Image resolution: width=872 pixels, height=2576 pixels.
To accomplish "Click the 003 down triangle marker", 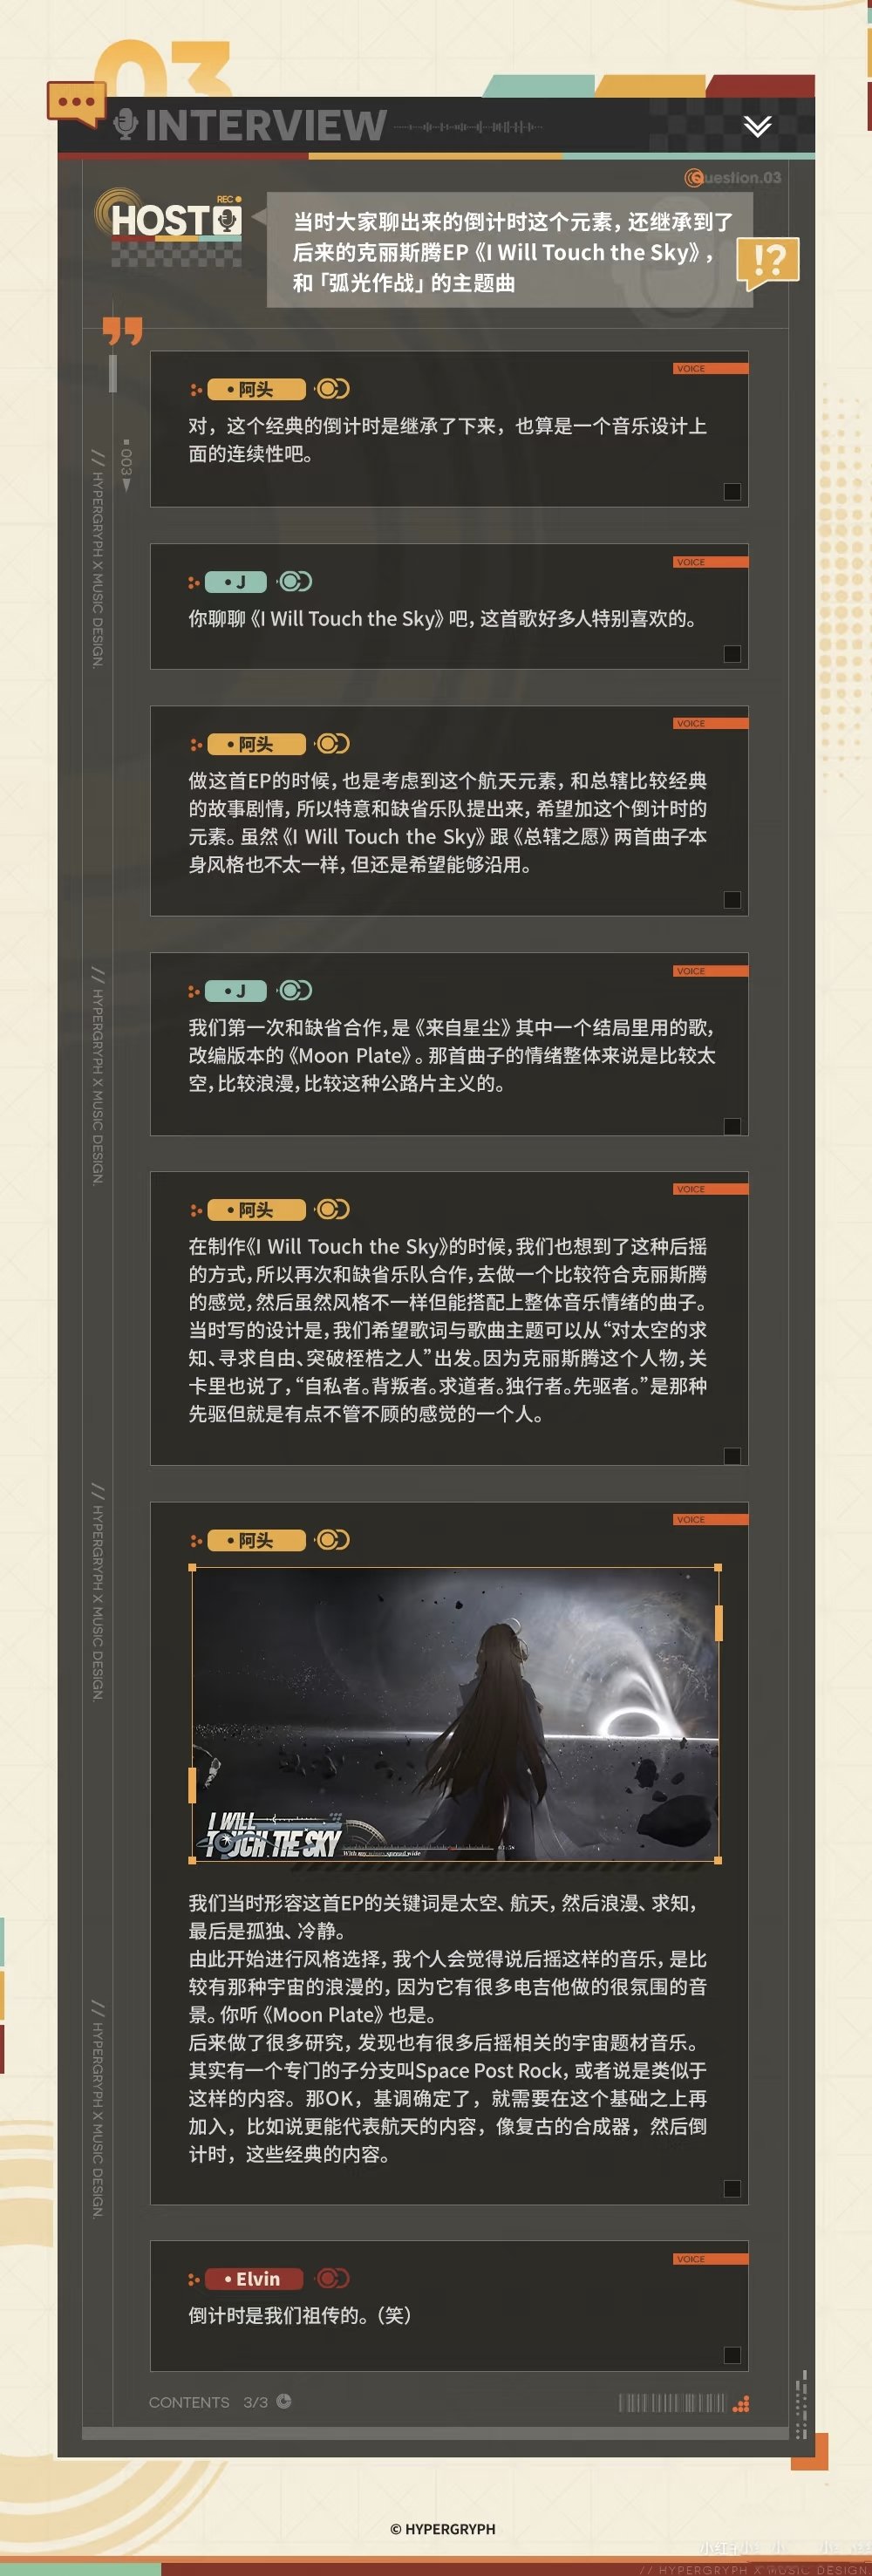I will tap(126, 485).
